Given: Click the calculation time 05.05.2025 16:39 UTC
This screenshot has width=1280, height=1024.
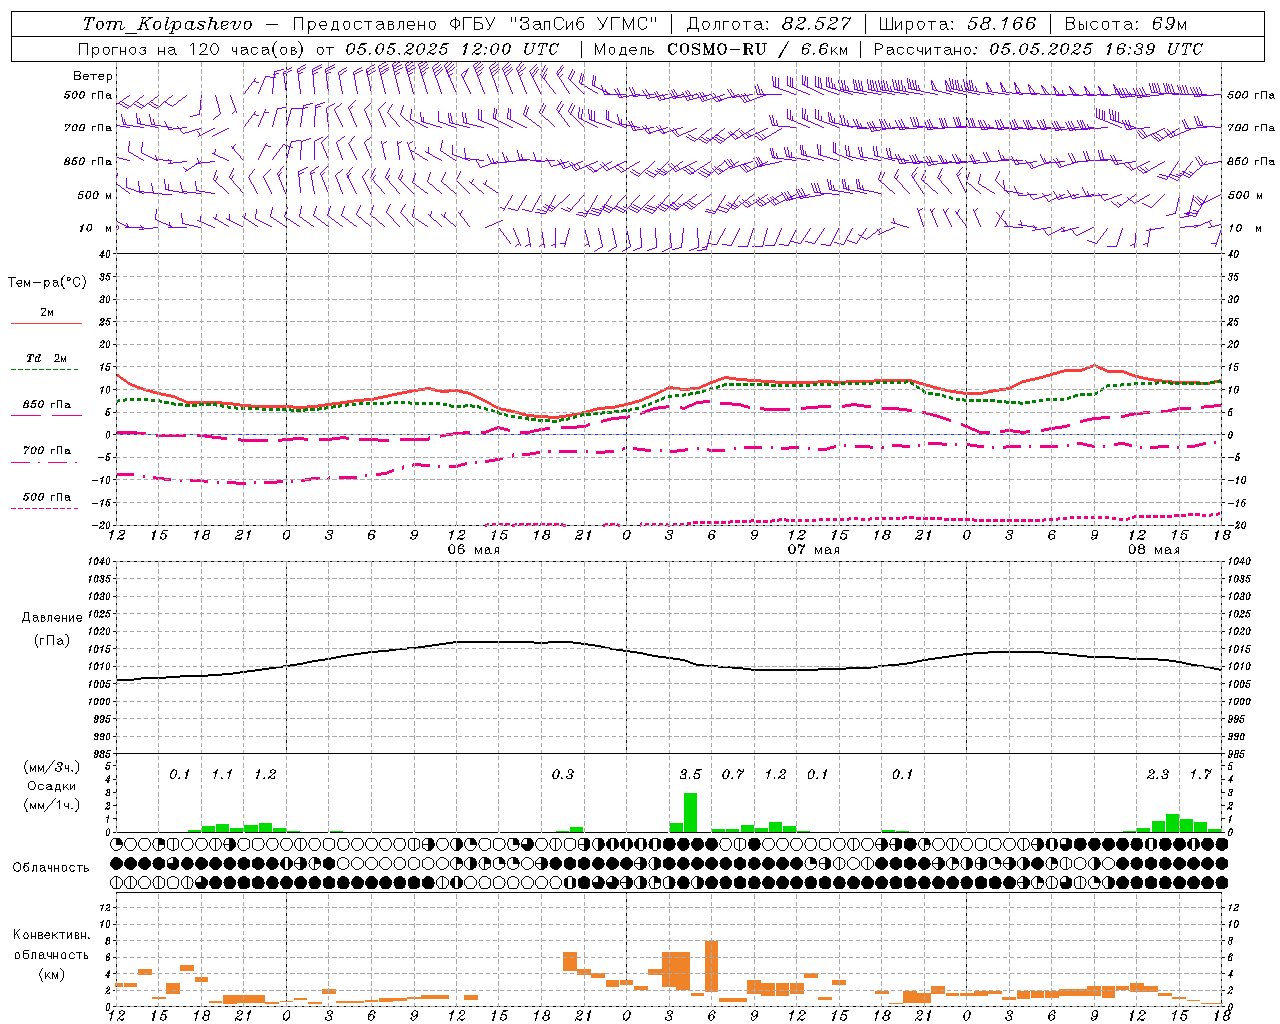Looking at the screenshot, I should [x=1096, y=49].
